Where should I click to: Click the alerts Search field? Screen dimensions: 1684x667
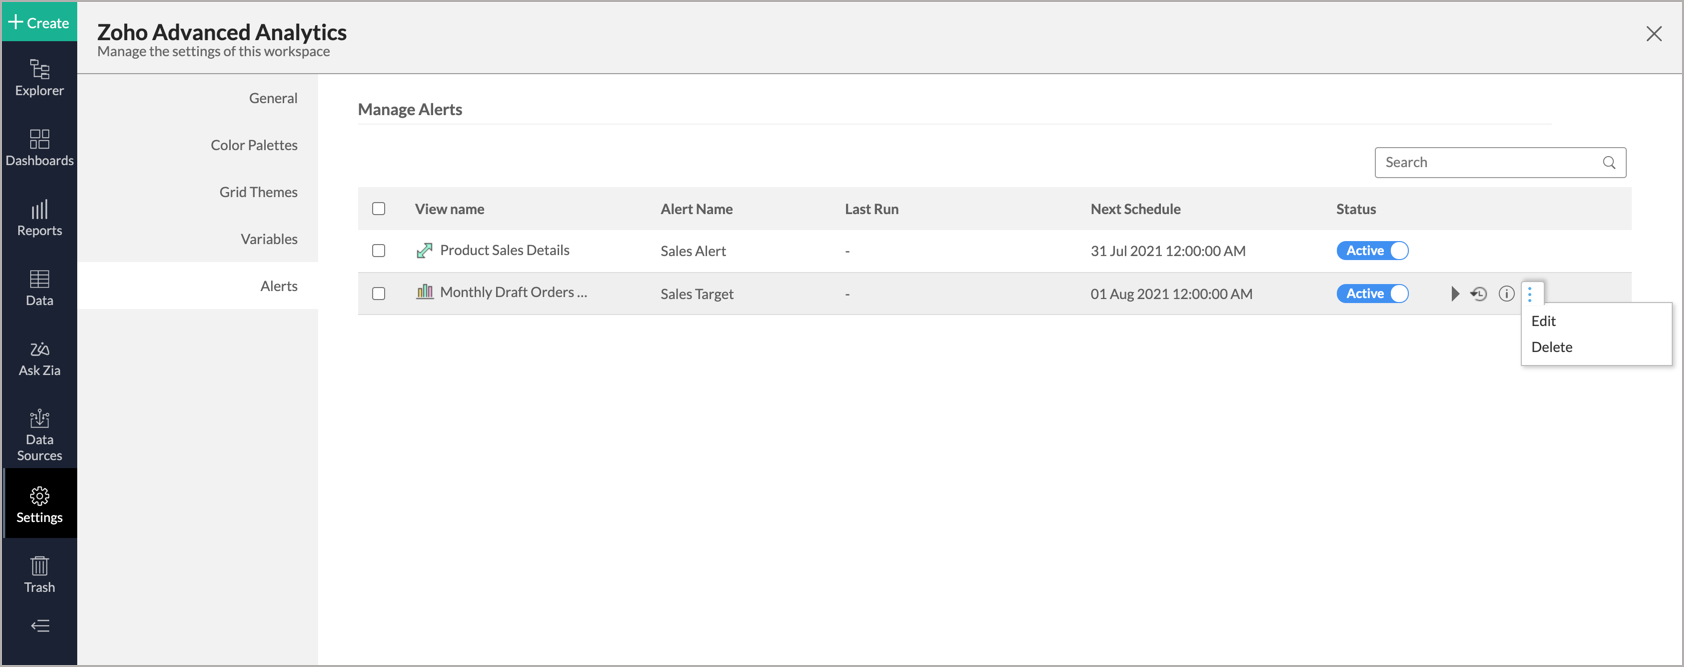1490,162
